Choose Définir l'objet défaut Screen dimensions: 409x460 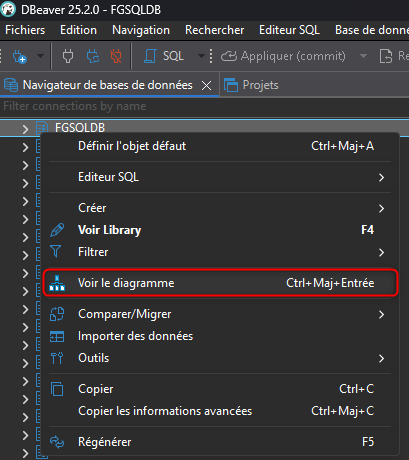click(220, 146)
